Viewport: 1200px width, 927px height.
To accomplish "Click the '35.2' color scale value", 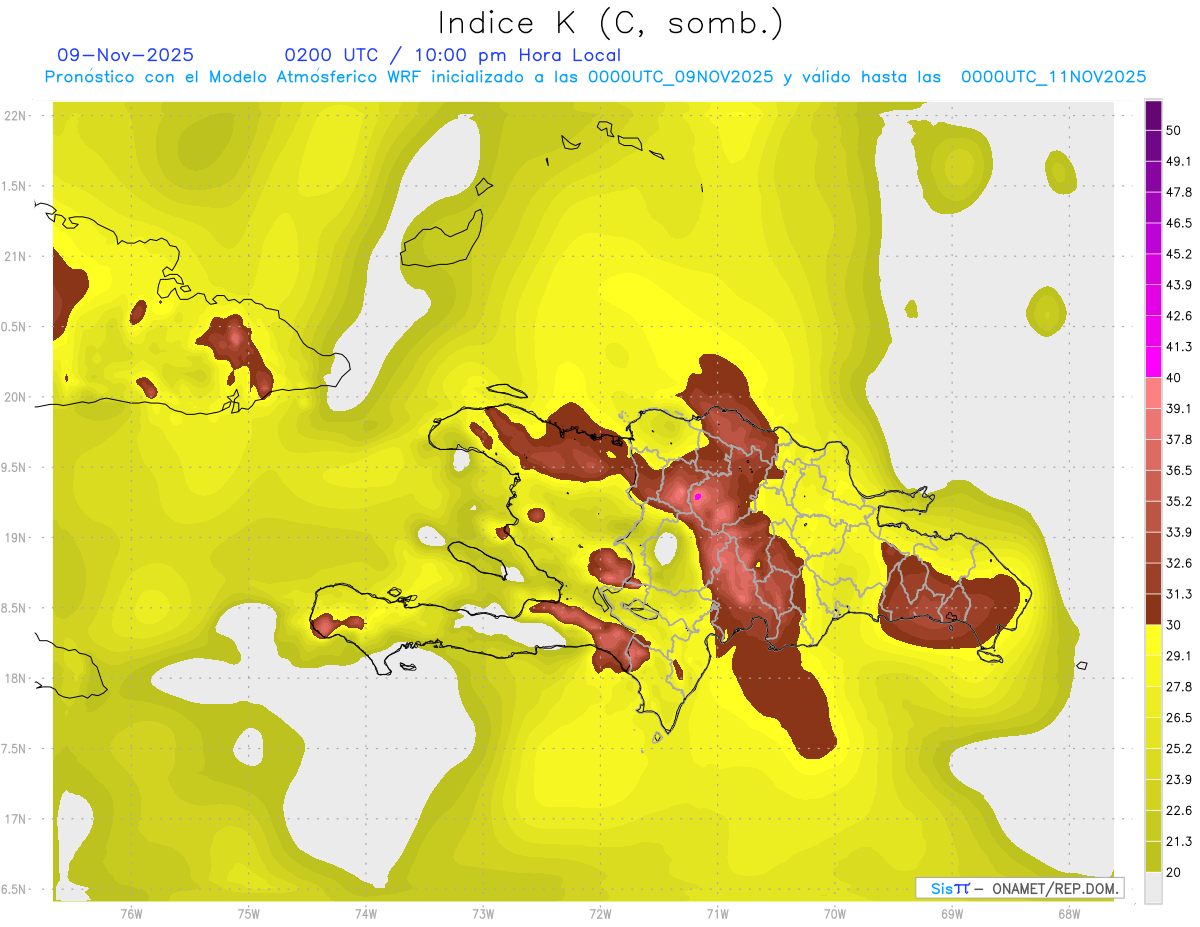I will (1179, 501).
